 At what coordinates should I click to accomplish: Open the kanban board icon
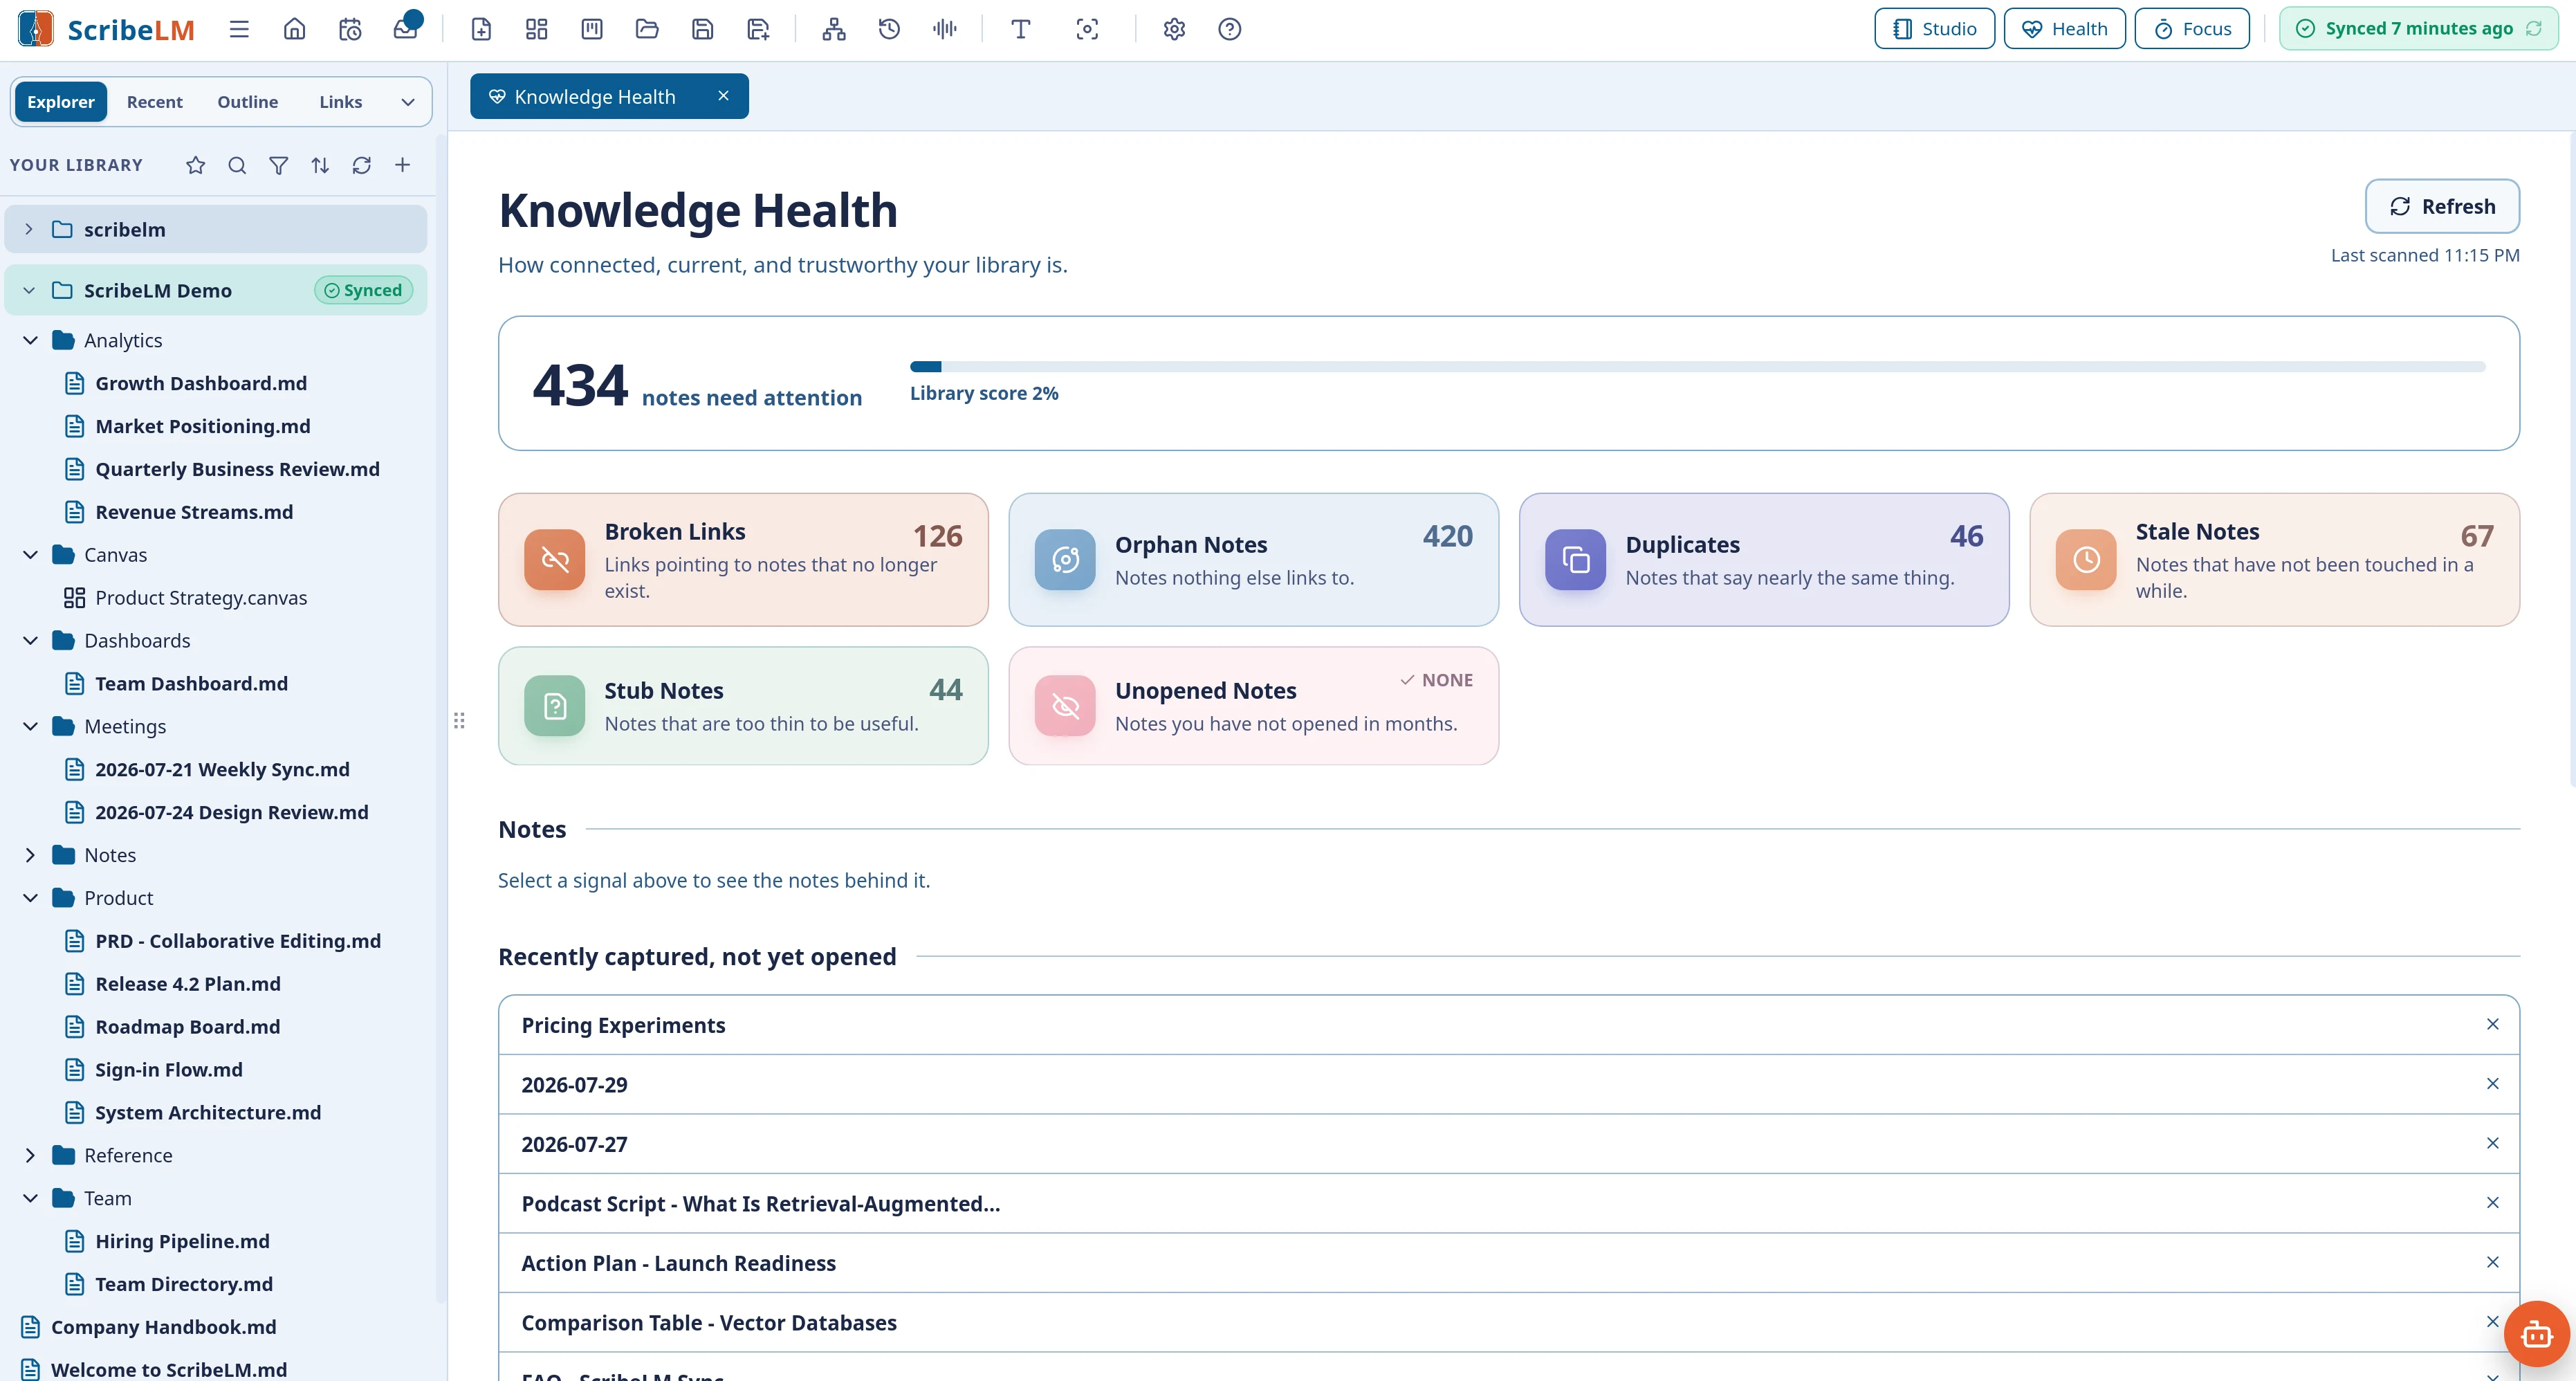pyautogui.click(x=592, y=29)
